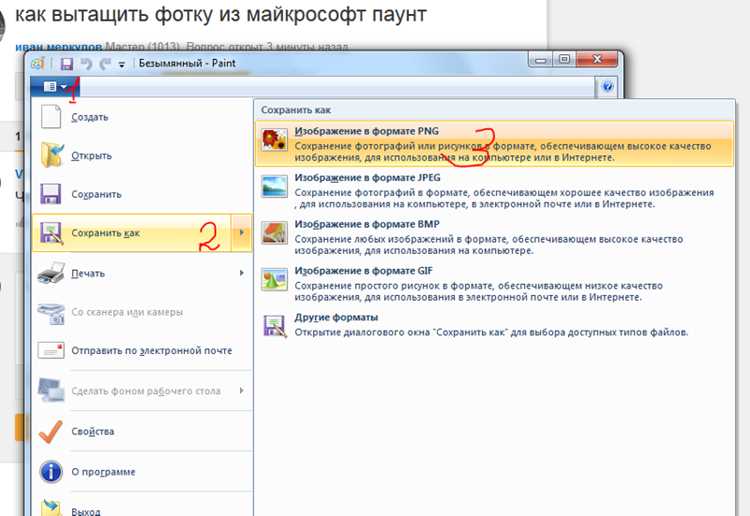The image size is (750, 516).
Task: Expand the Печать submenu arrow
Action: point(242,273)
